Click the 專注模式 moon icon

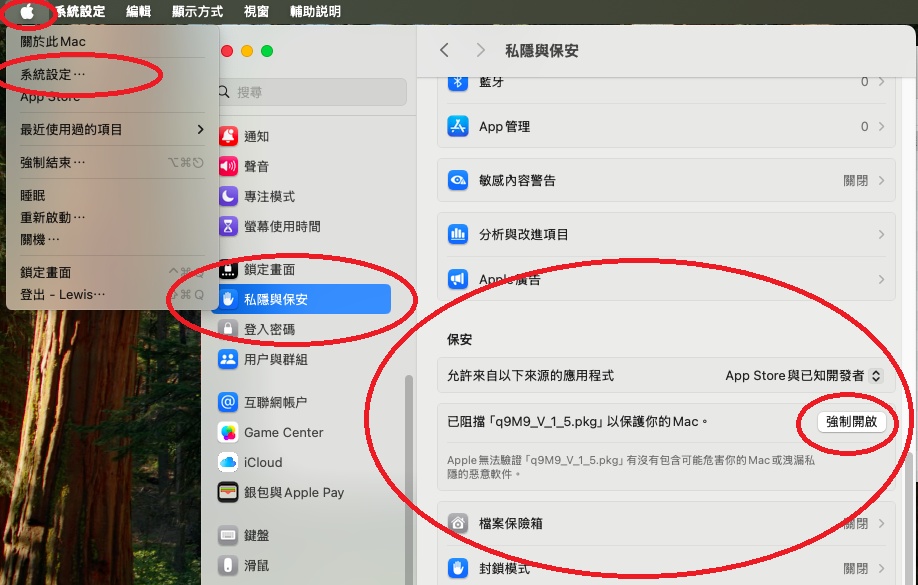(228, 196)
